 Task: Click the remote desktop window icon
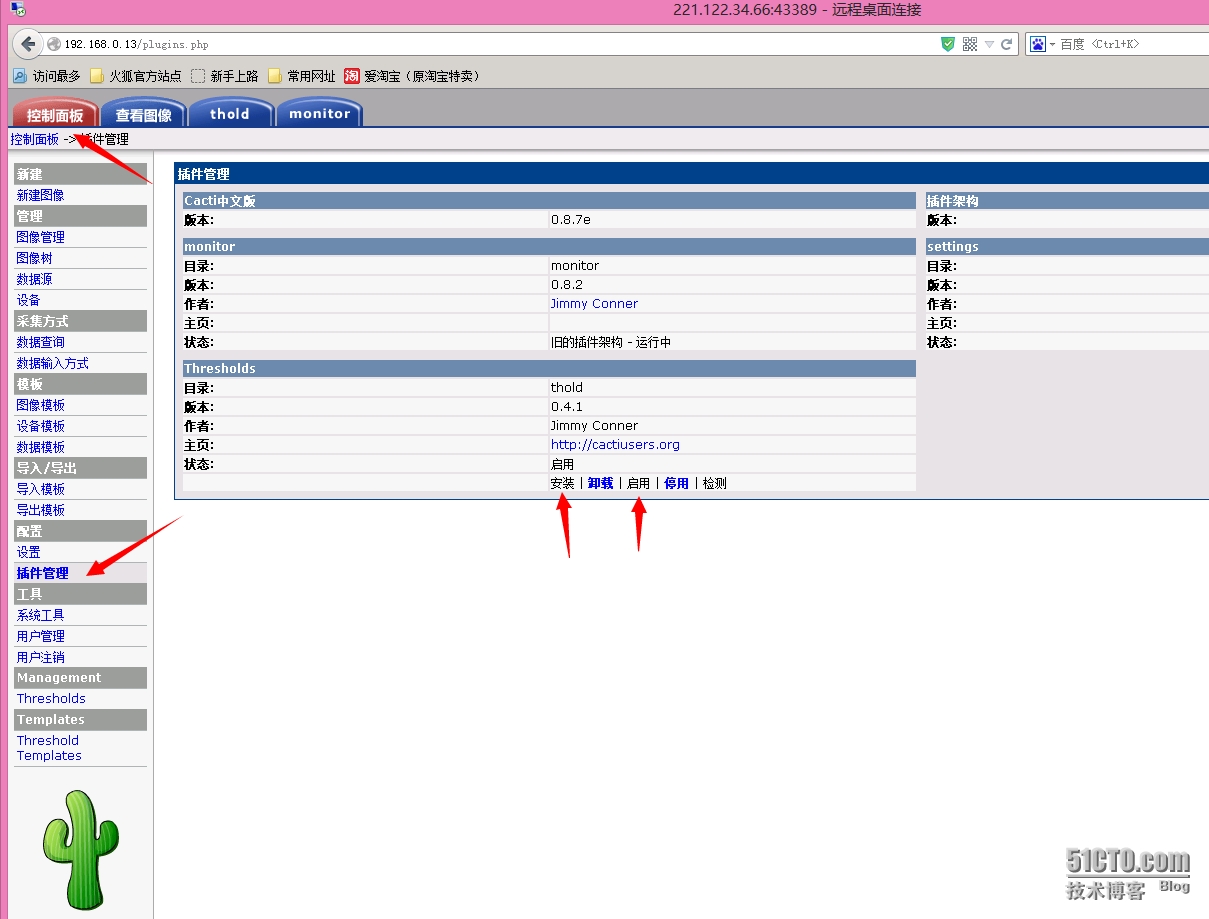[x=17, y=9]
